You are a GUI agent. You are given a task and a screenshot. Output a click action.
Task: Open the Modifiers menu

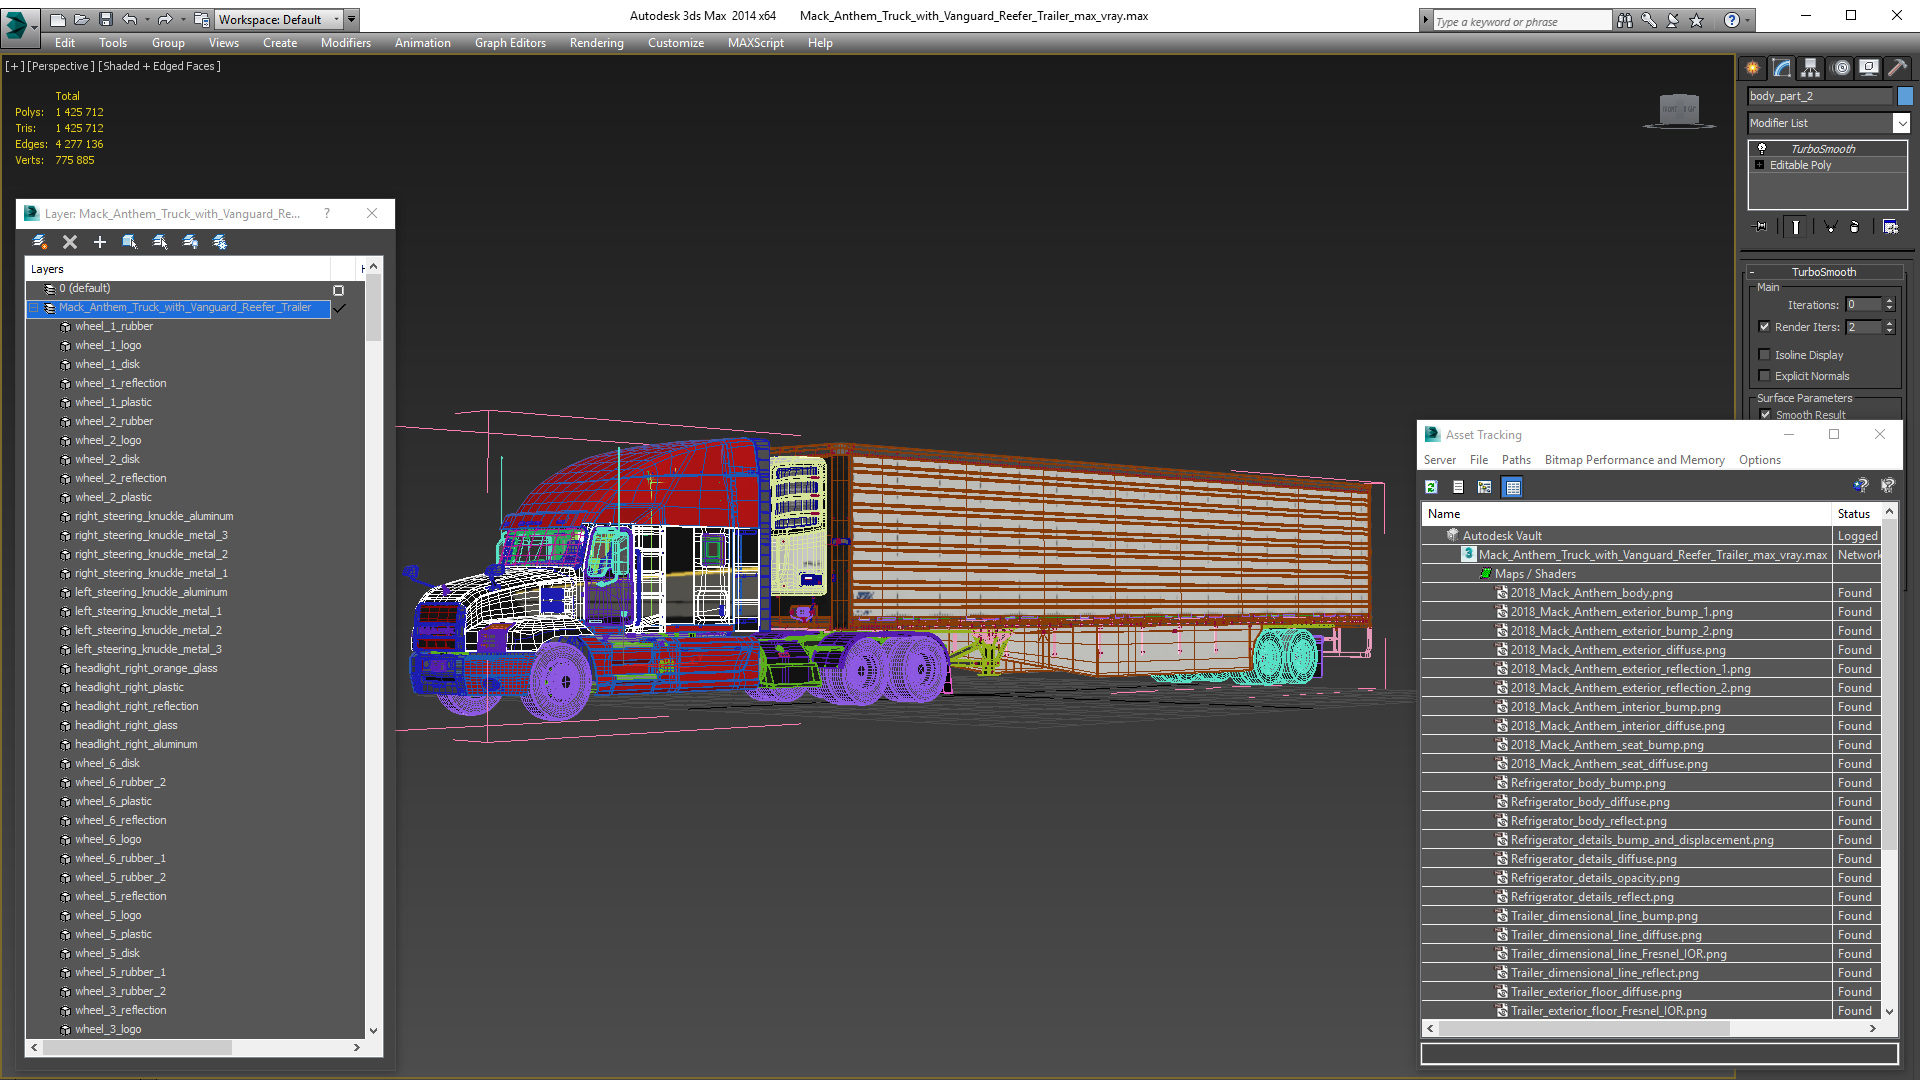346,43
